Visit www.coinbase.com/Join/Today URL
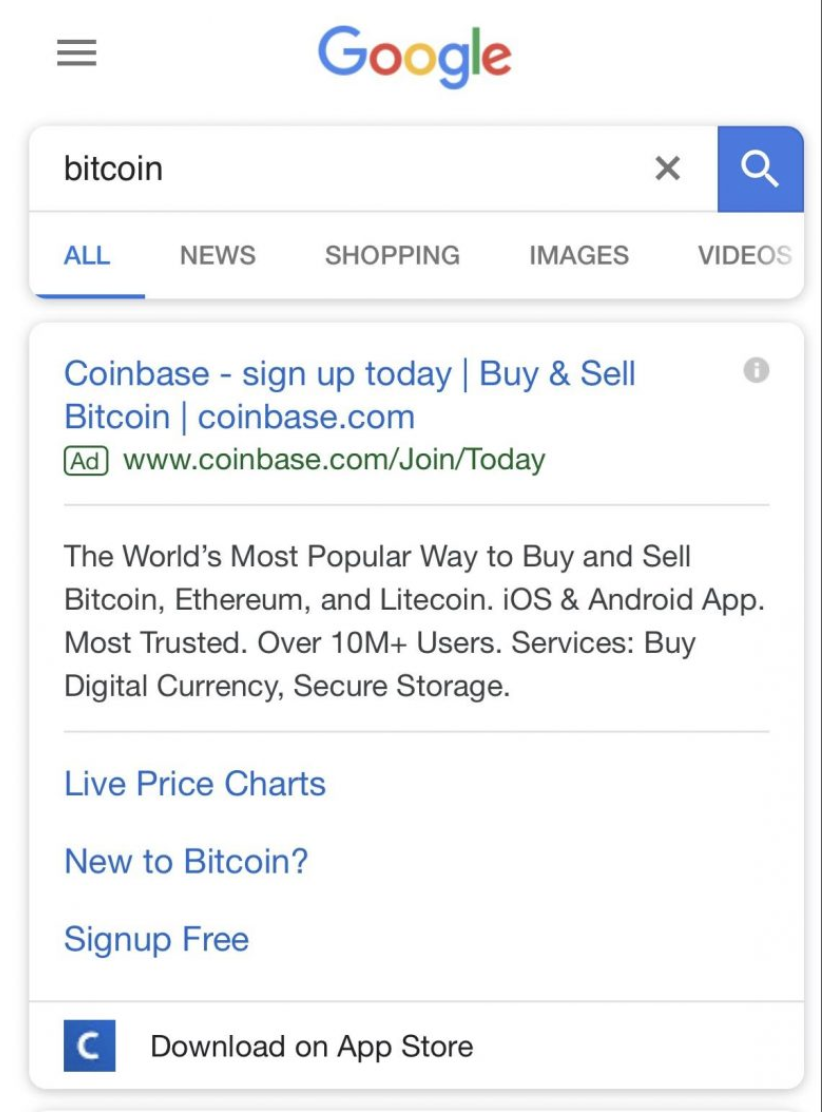Viewport: 834px width, 1120px height. (333, 459)
